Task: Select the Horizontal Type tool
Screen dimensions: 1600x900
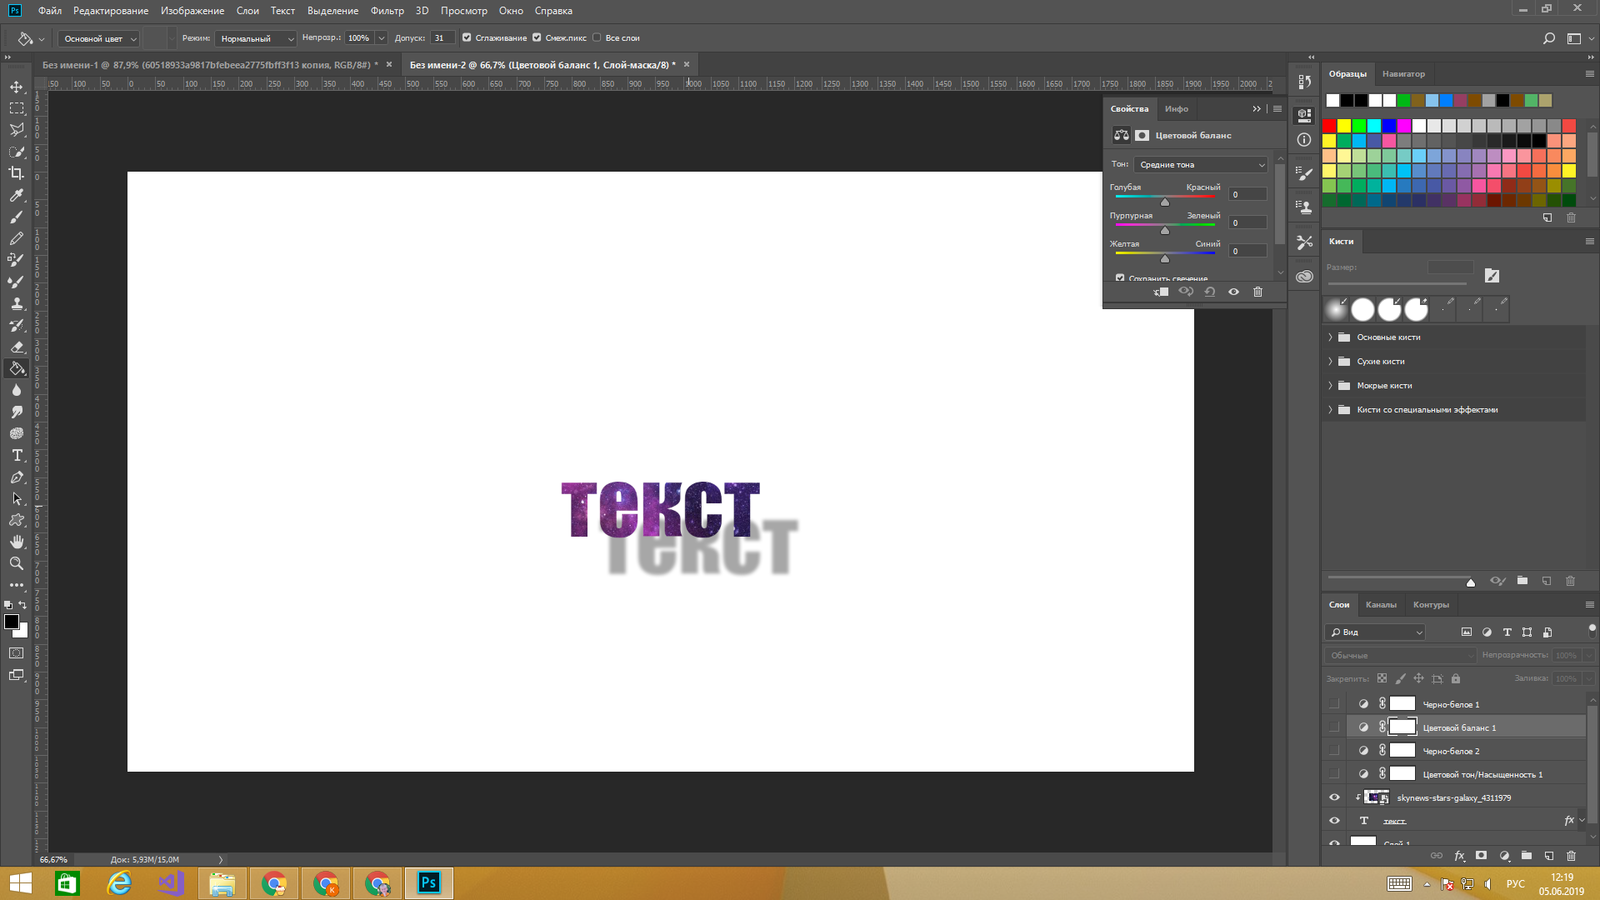Action: 16,455
